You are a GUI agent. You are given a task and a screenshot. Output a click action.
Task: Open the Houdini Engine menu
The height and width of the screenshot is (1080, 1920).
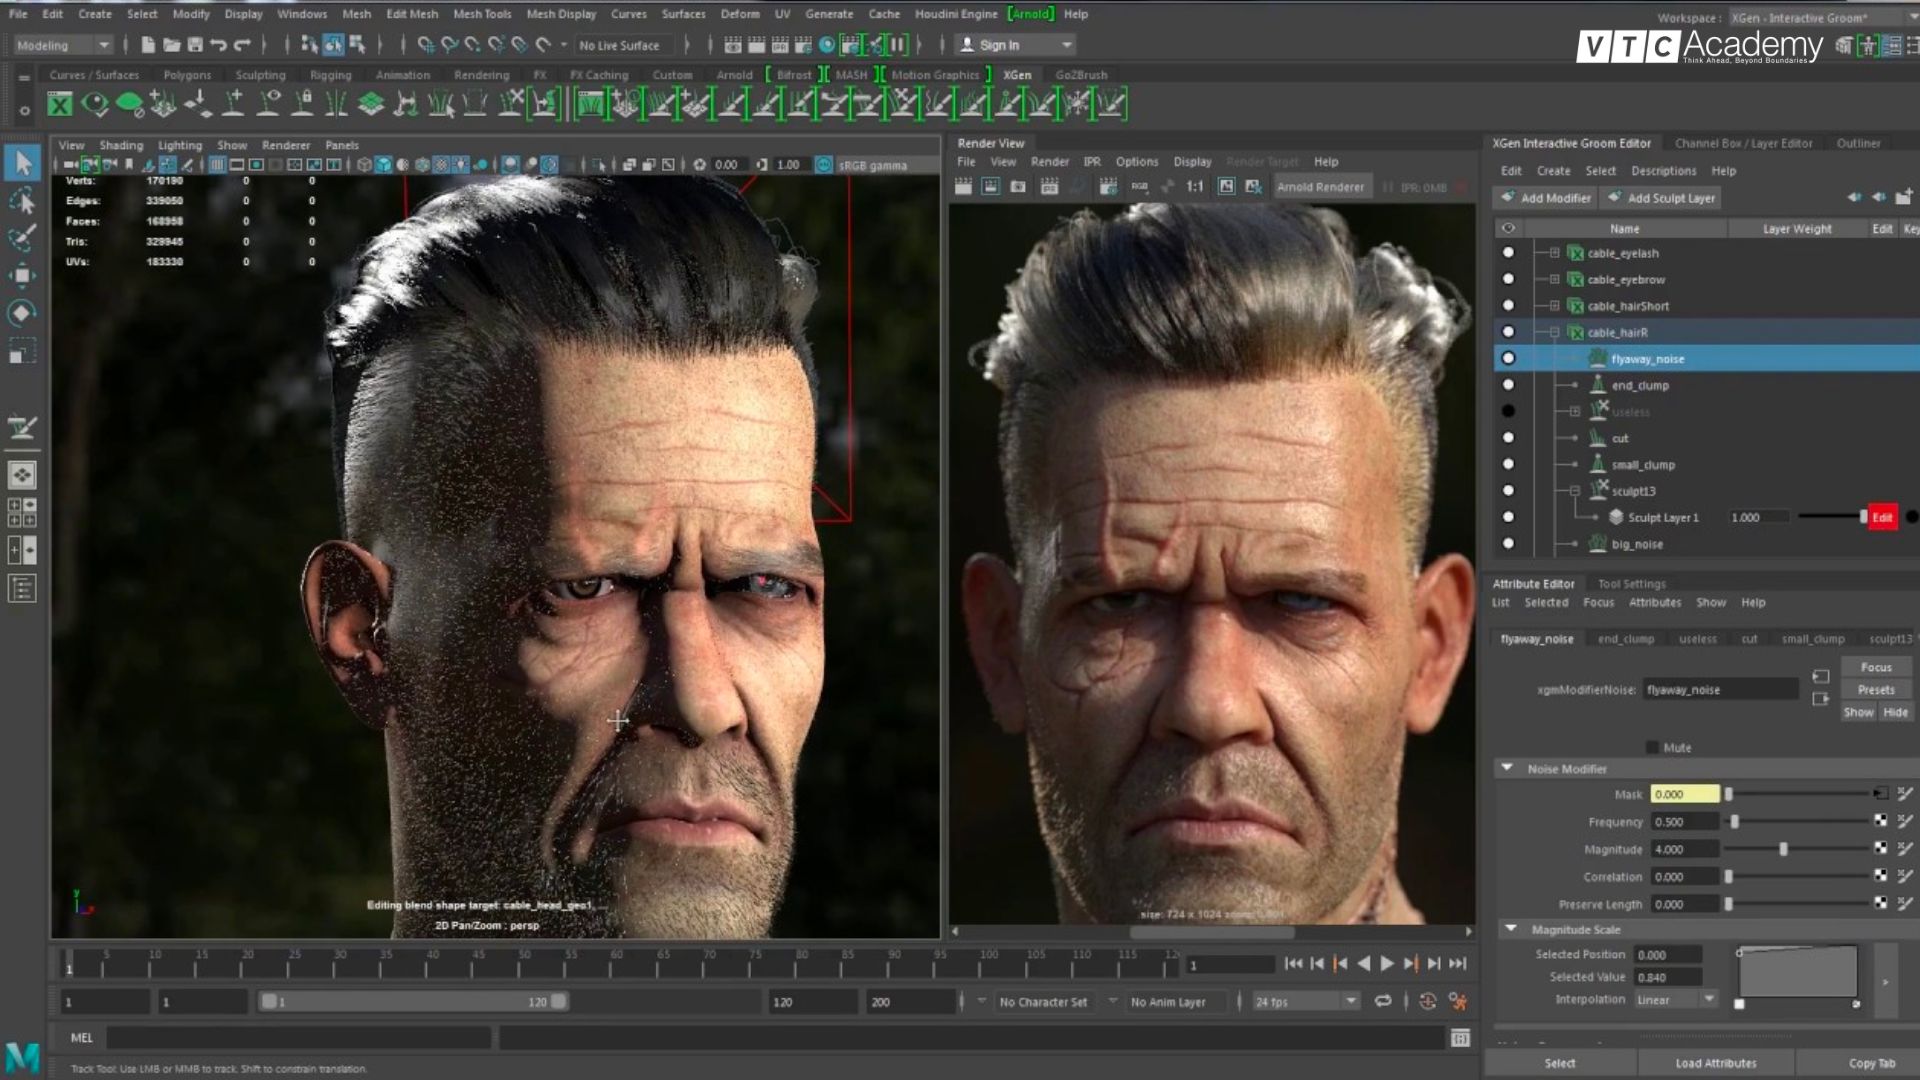click(x=955, y=14)
